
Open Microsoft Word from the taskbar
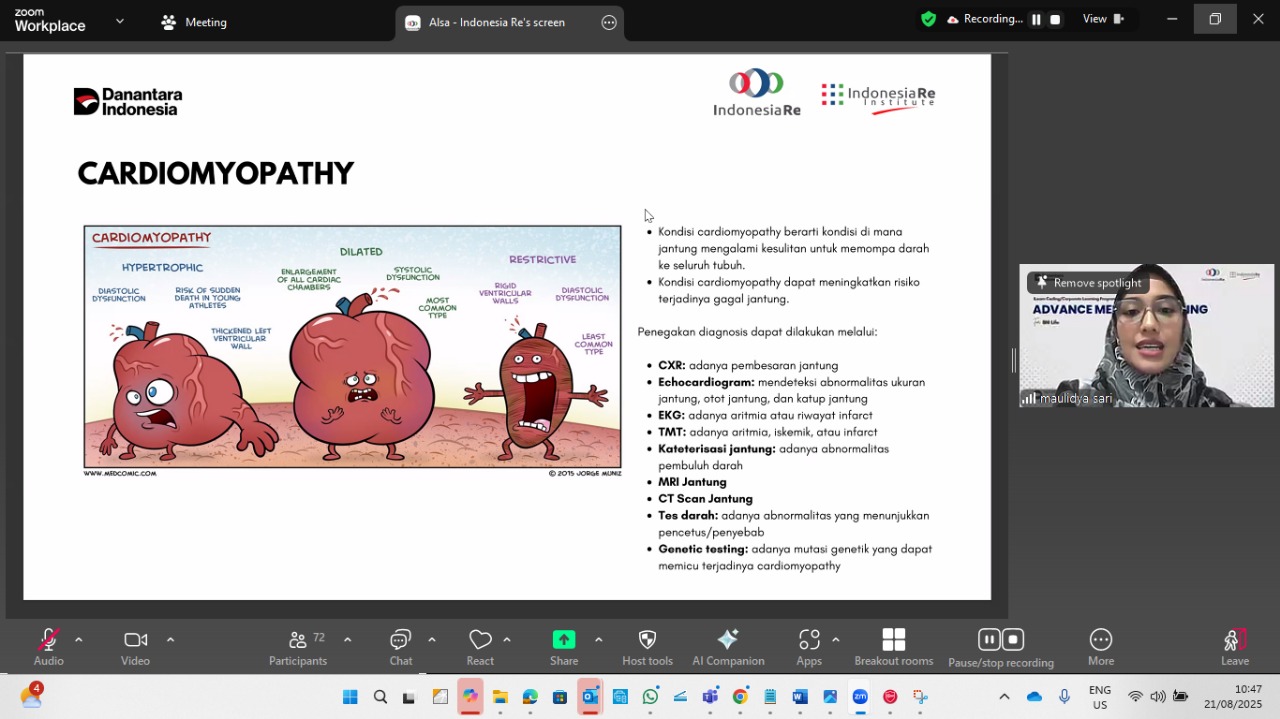(800, 697)
